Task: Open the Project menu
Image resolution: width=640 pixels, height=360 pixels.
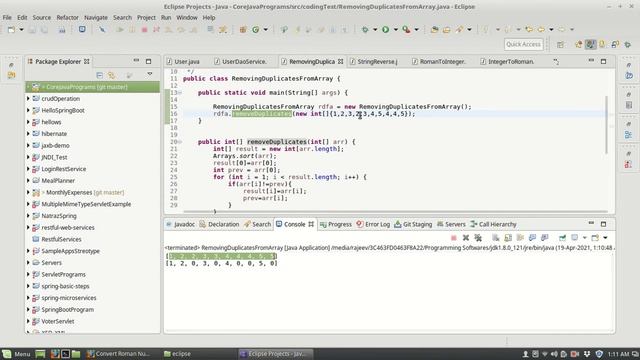Action: [x=147, y=18]
